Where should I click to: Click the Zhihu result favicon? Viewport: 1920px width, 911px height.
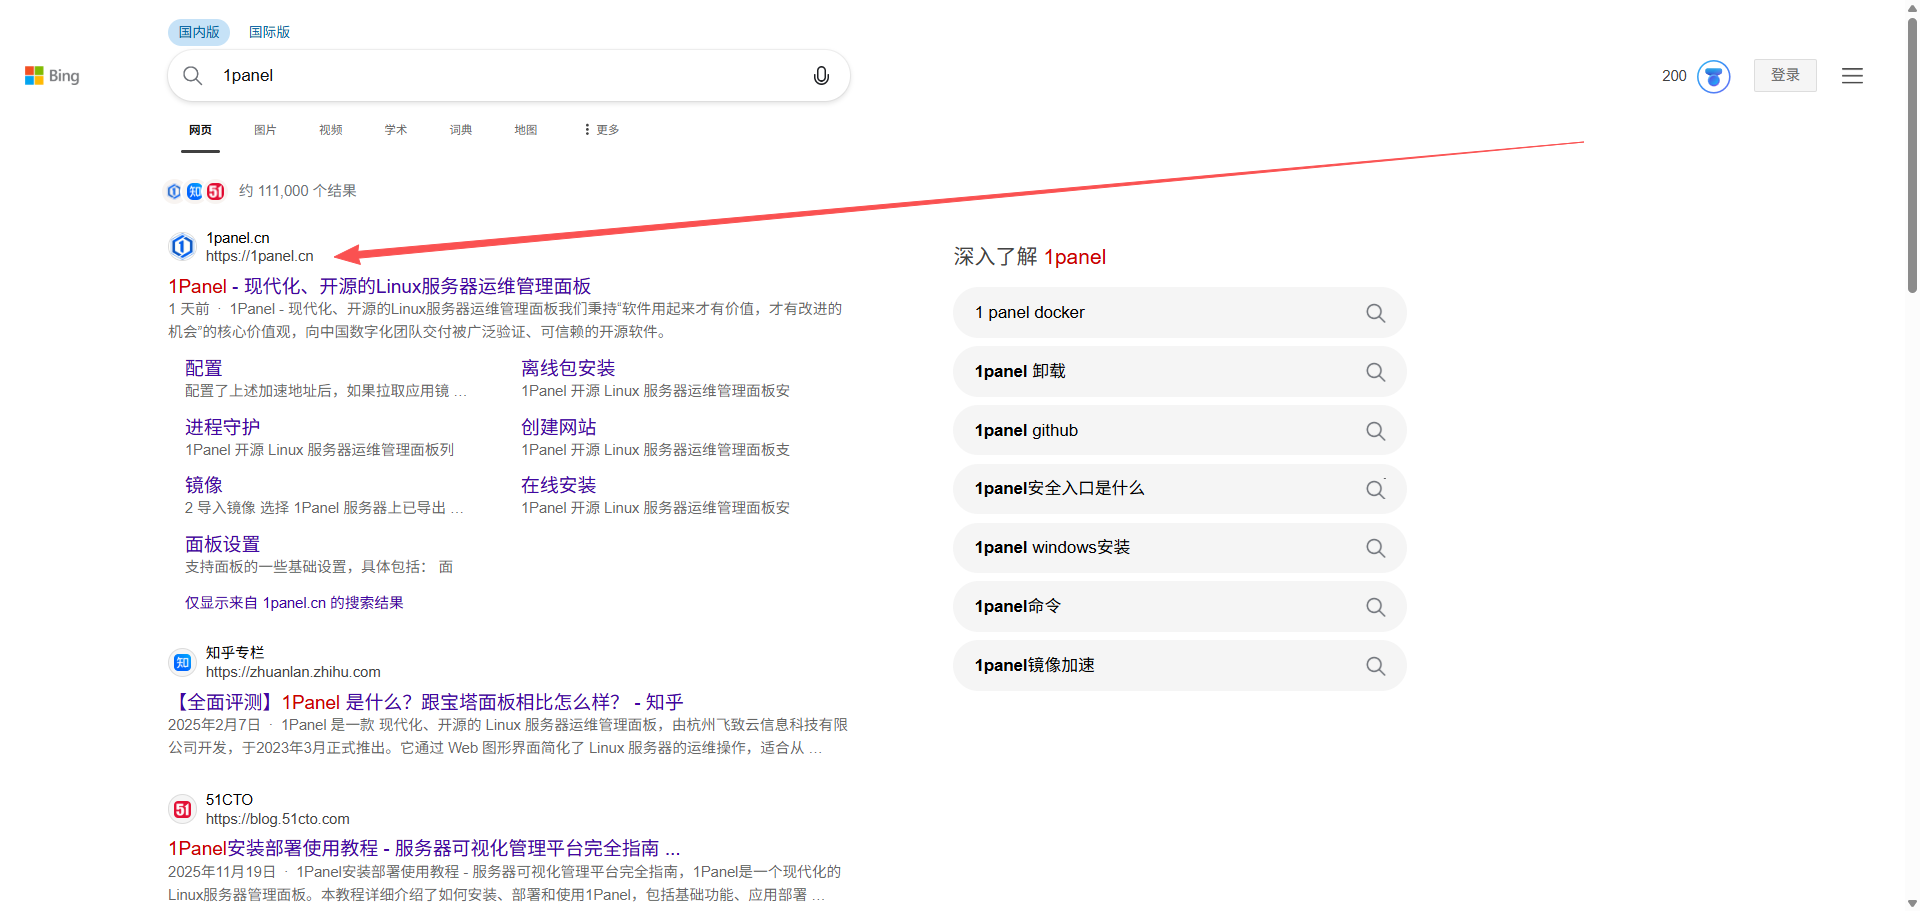[x=182, y=662]
